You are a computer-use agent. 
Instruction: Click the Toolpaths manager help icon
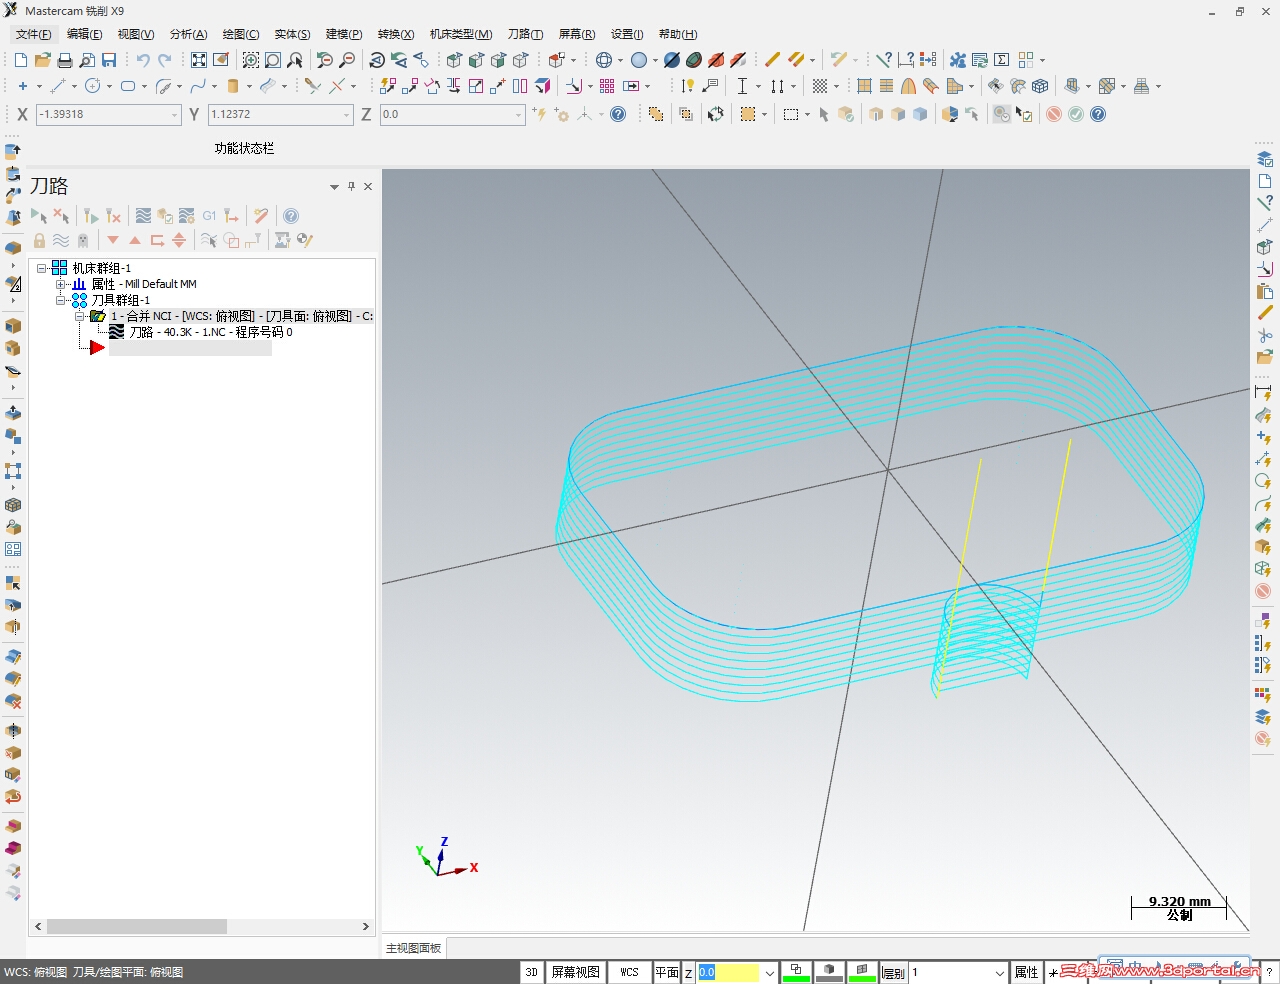point(291,216)
